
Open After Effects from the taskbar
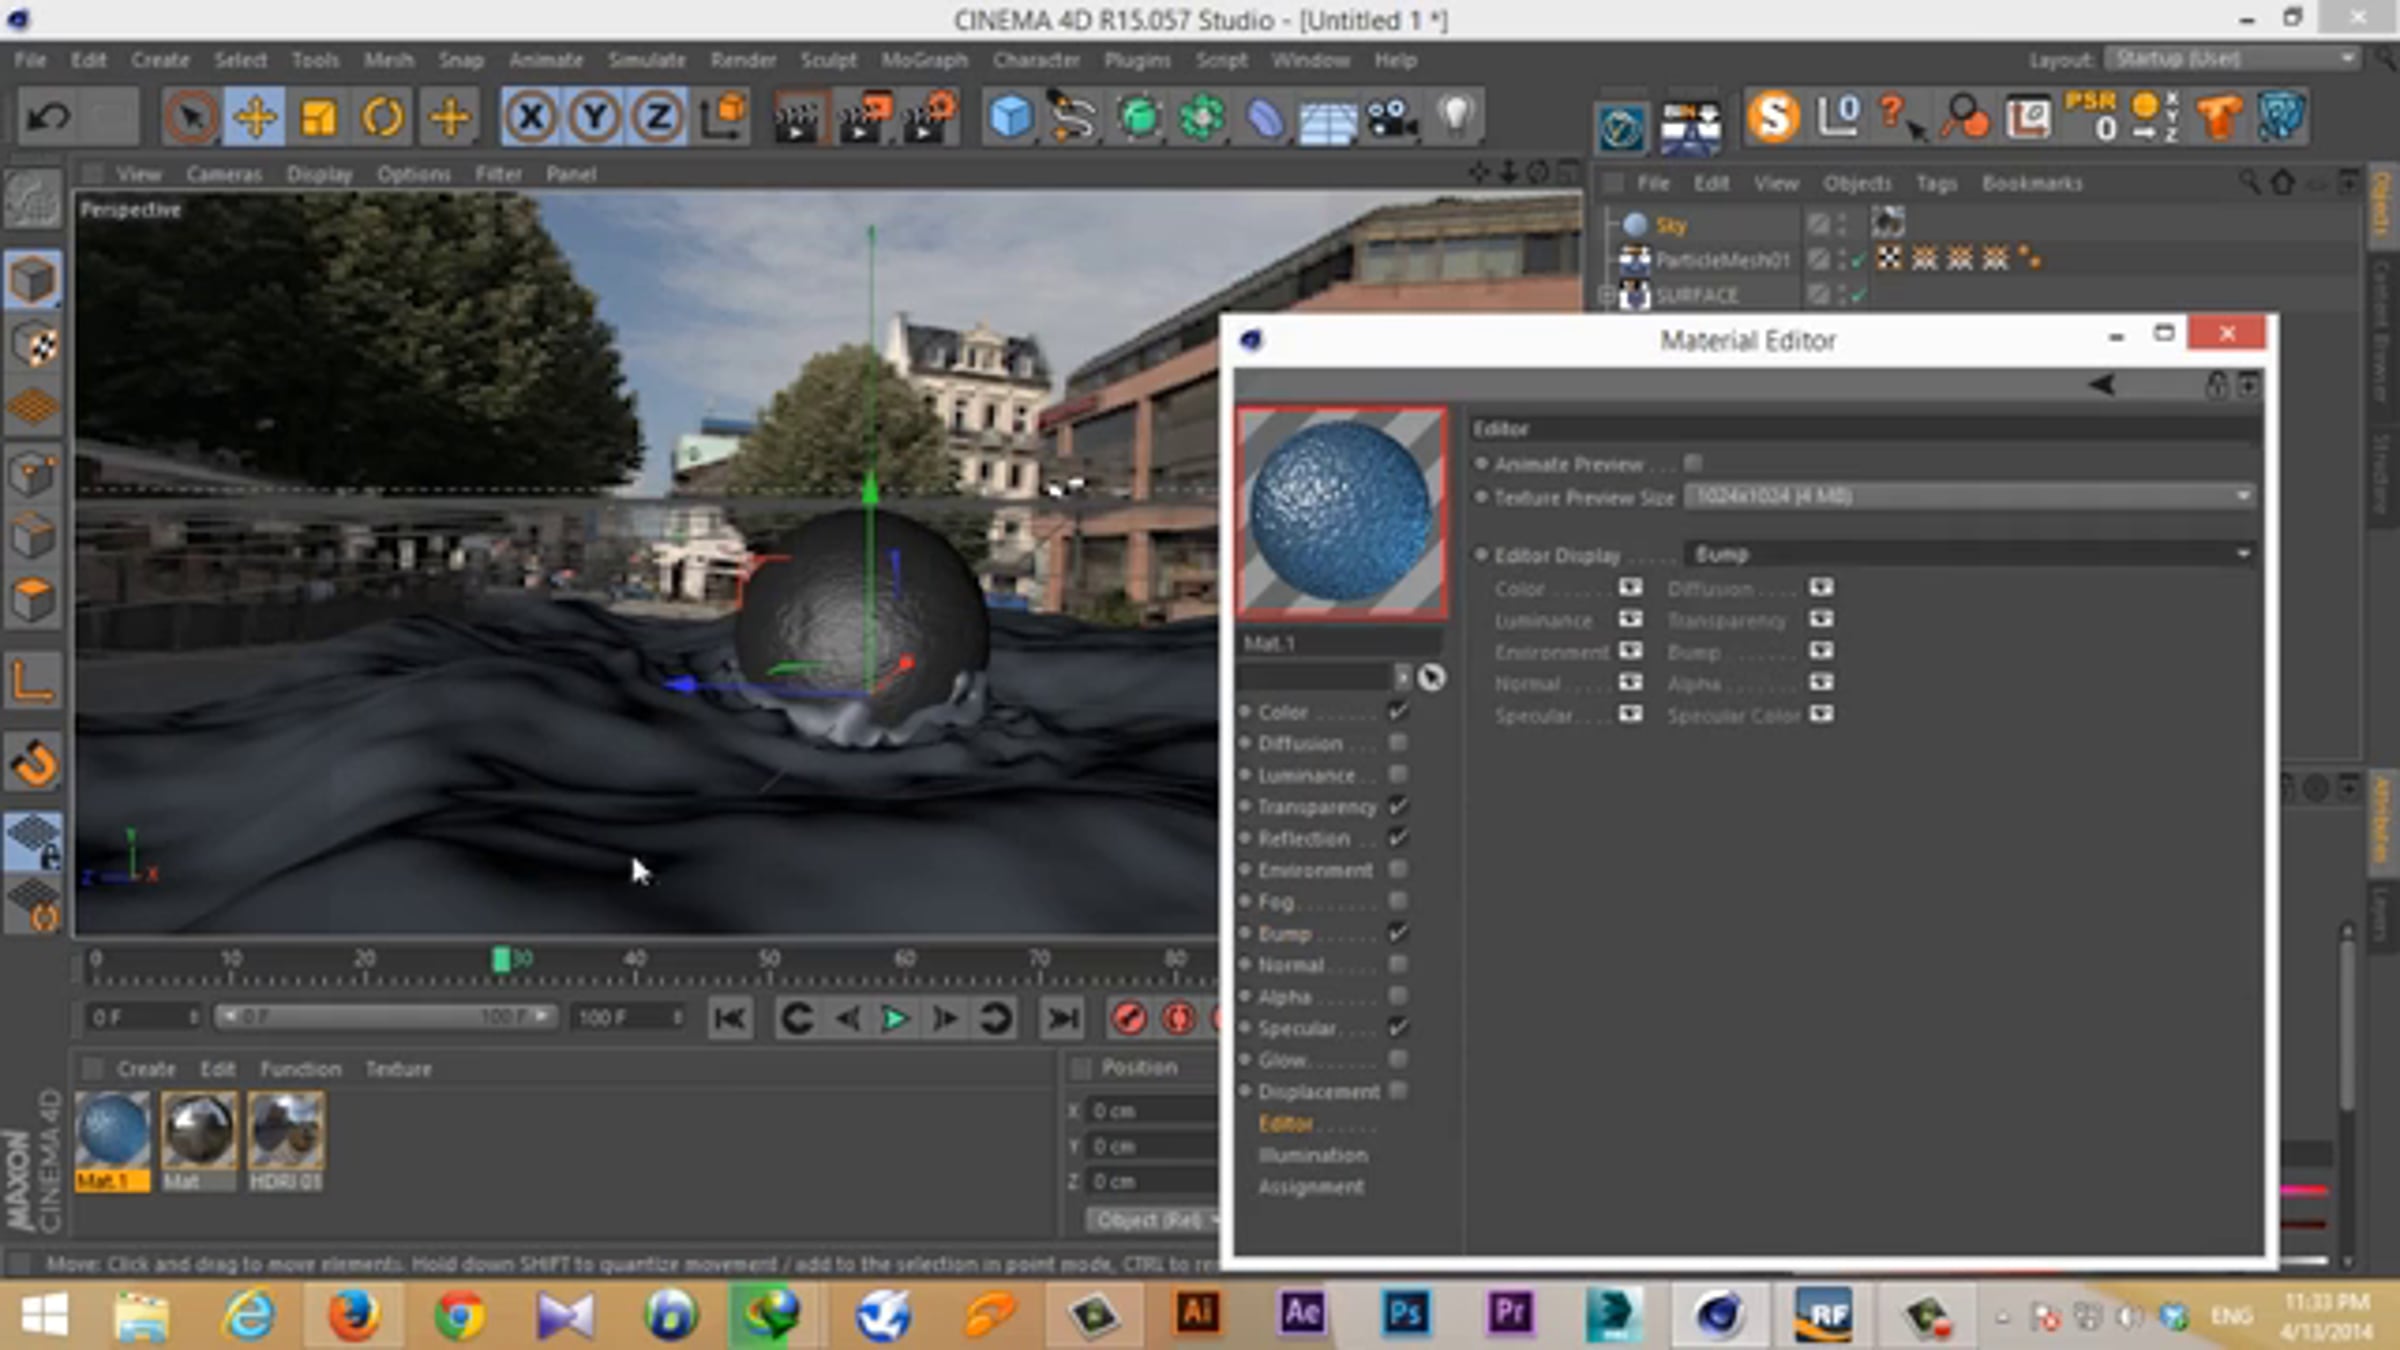[x=1301, y=1314]
